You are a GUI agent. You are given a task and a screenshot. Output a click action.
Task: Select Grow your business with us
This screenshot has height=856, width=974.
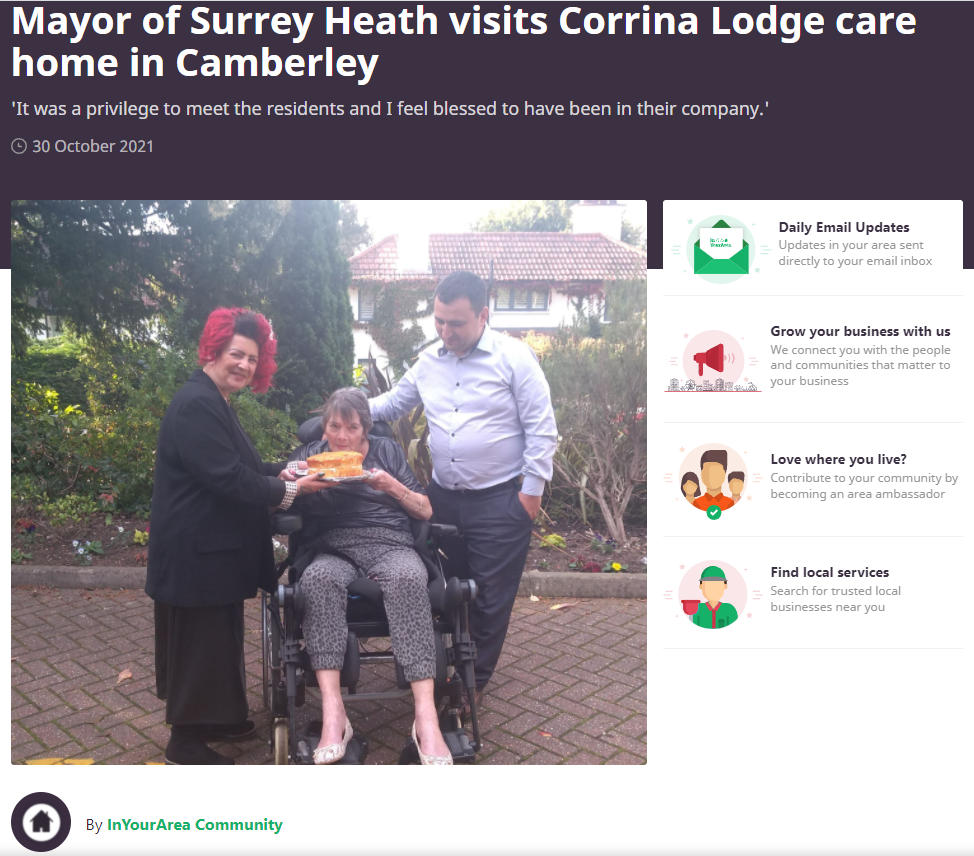[x=860, y=331]
